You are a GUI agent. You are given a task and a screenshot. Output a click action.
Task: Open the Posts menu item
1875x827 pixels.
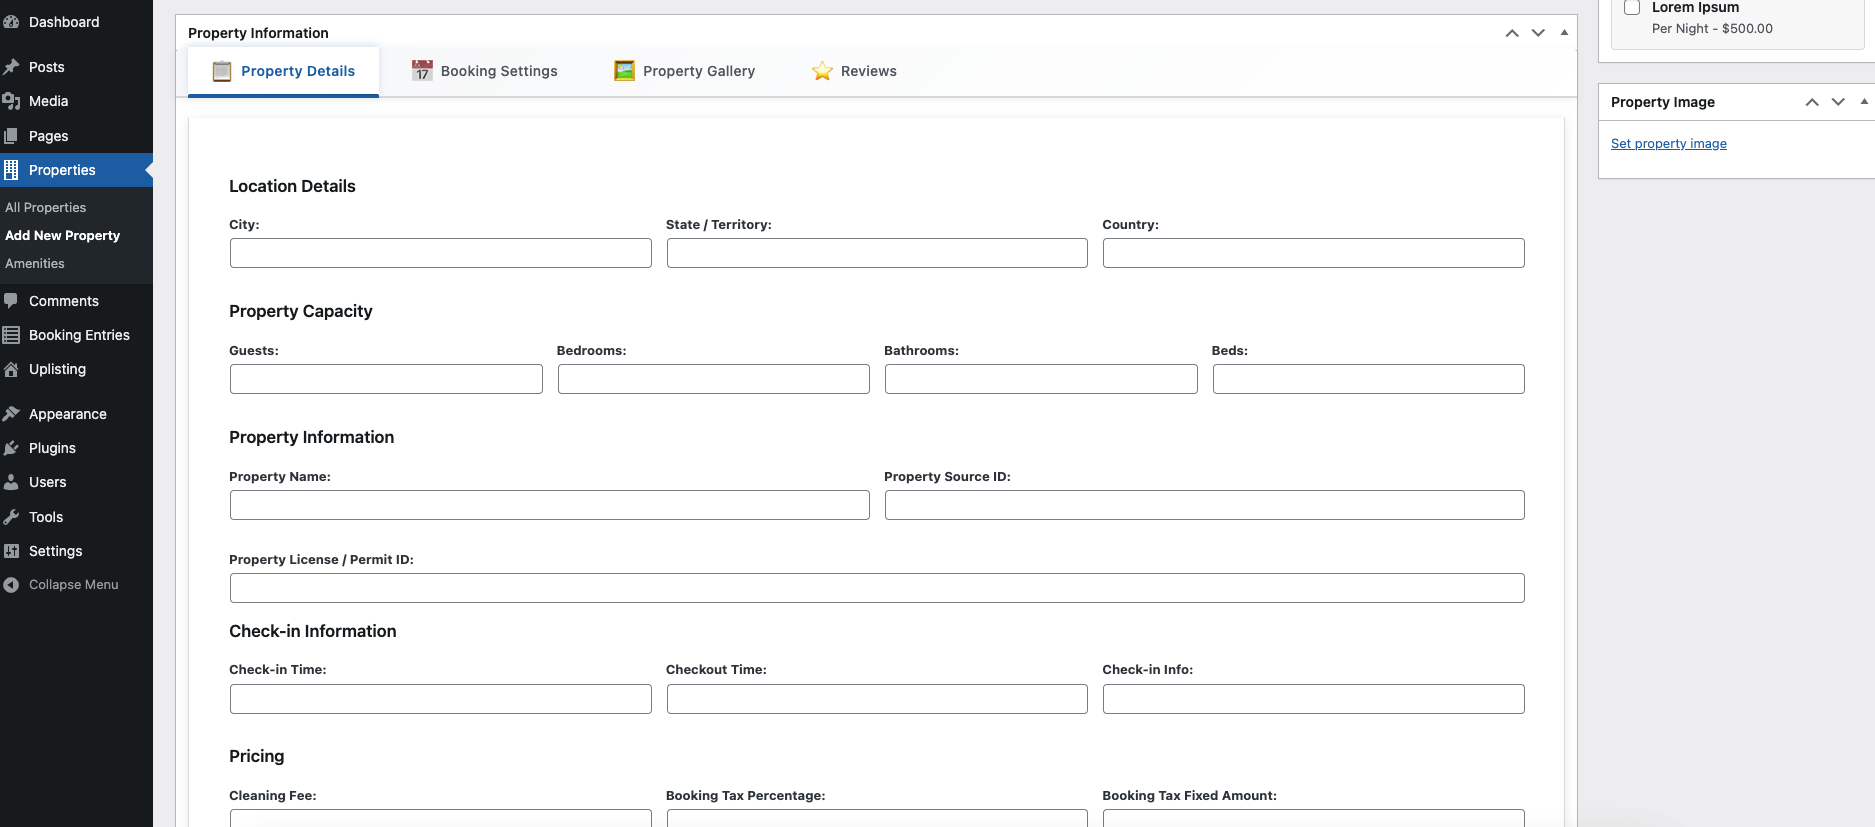tap(76, 67)
